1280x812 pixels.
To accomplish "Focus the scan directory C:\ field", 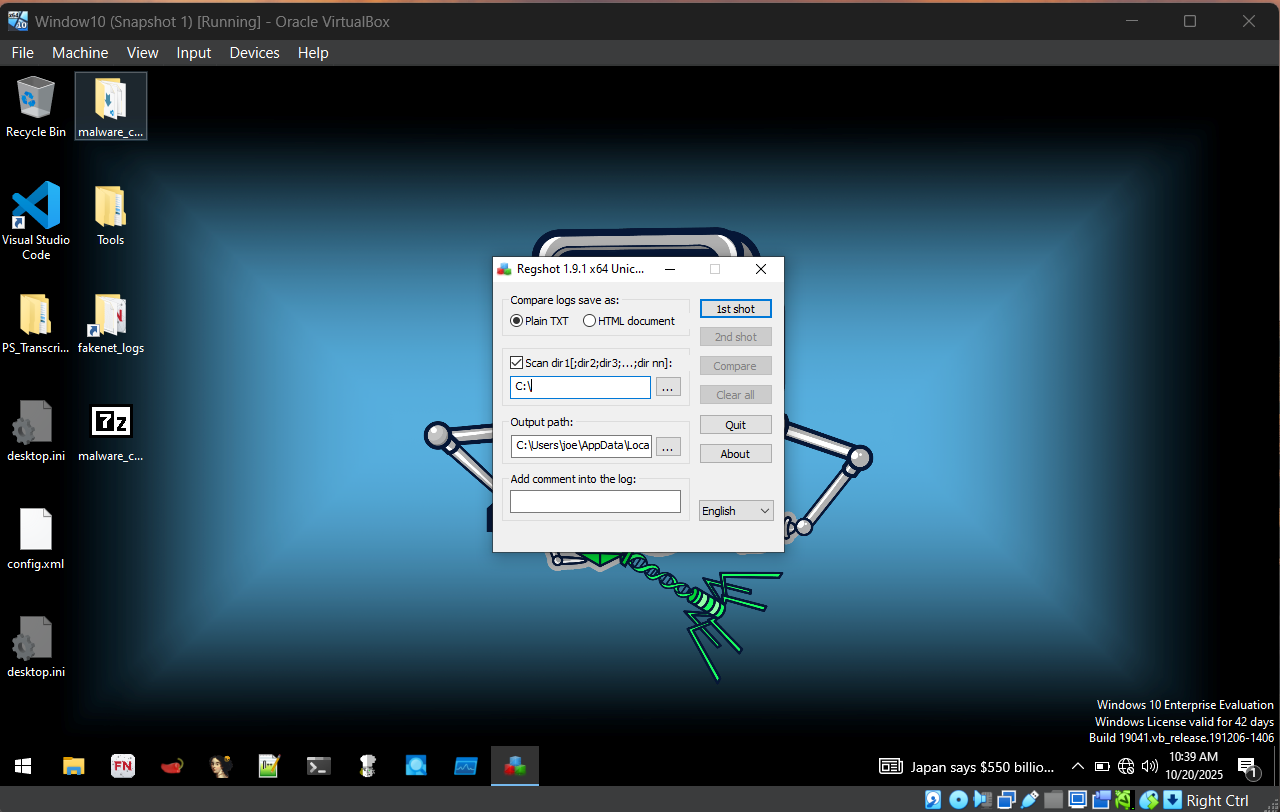I will [580, 387].
